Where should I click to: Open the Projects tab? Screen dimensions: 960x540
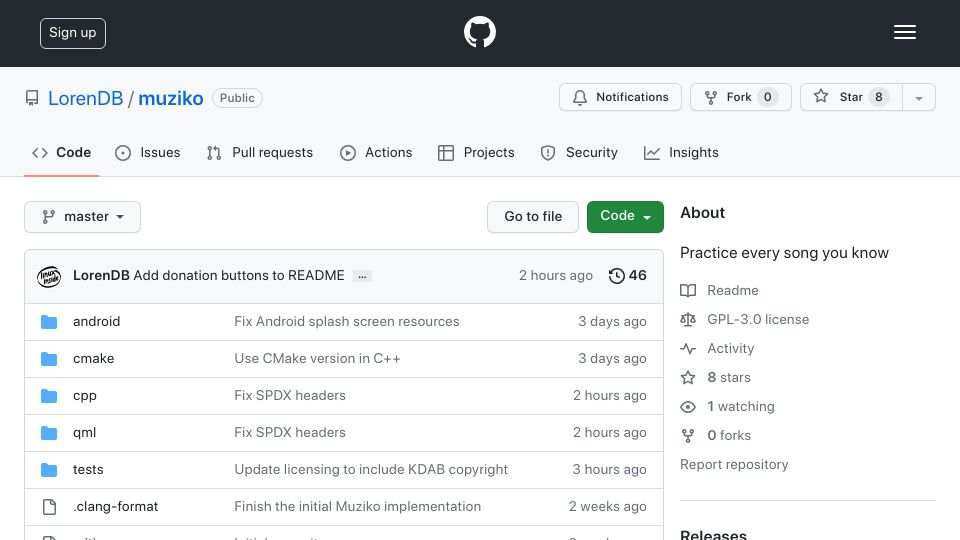(476, 152)
